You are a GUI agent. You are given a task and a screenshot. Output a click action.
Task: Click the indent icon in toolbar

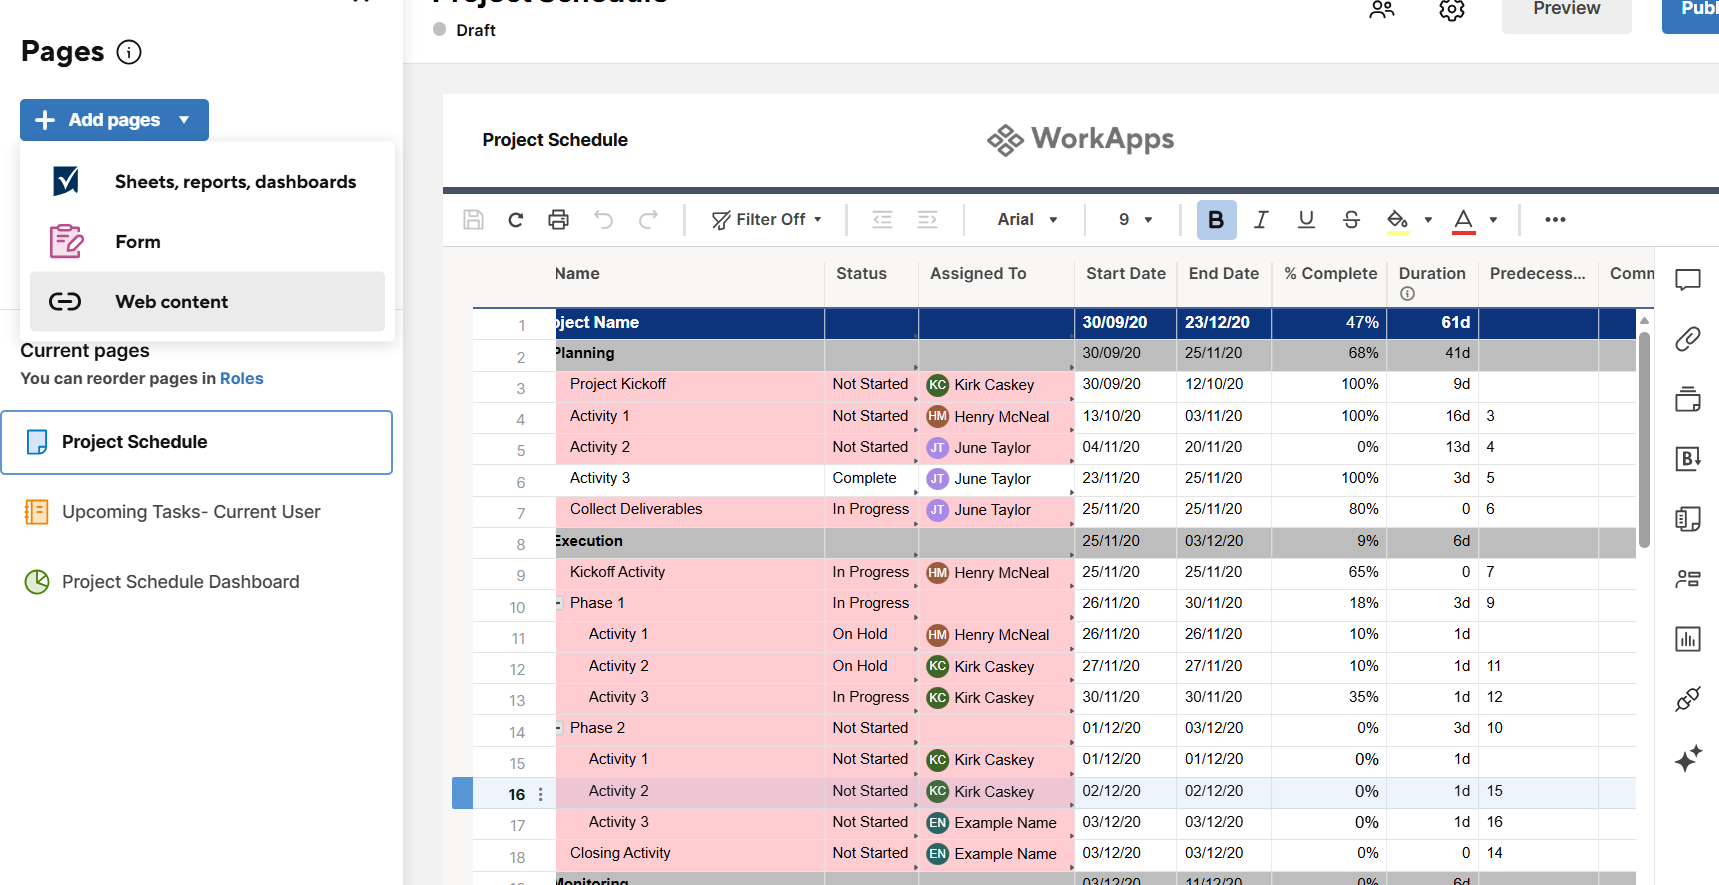928,220
